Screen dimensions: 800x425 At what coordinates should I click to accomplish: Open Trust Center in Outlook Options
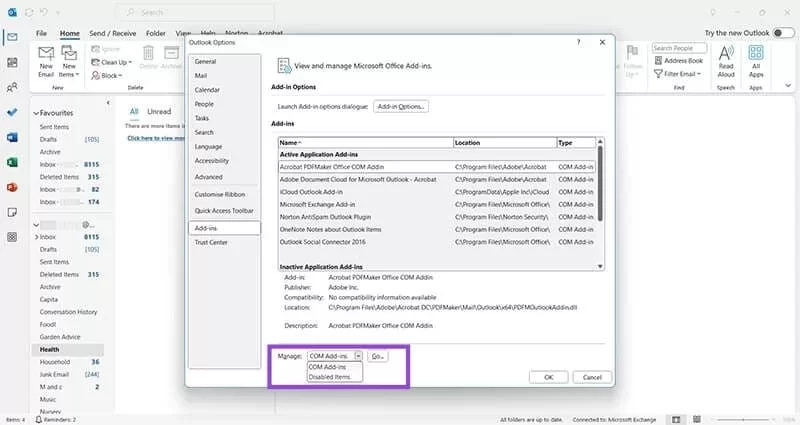211,242
